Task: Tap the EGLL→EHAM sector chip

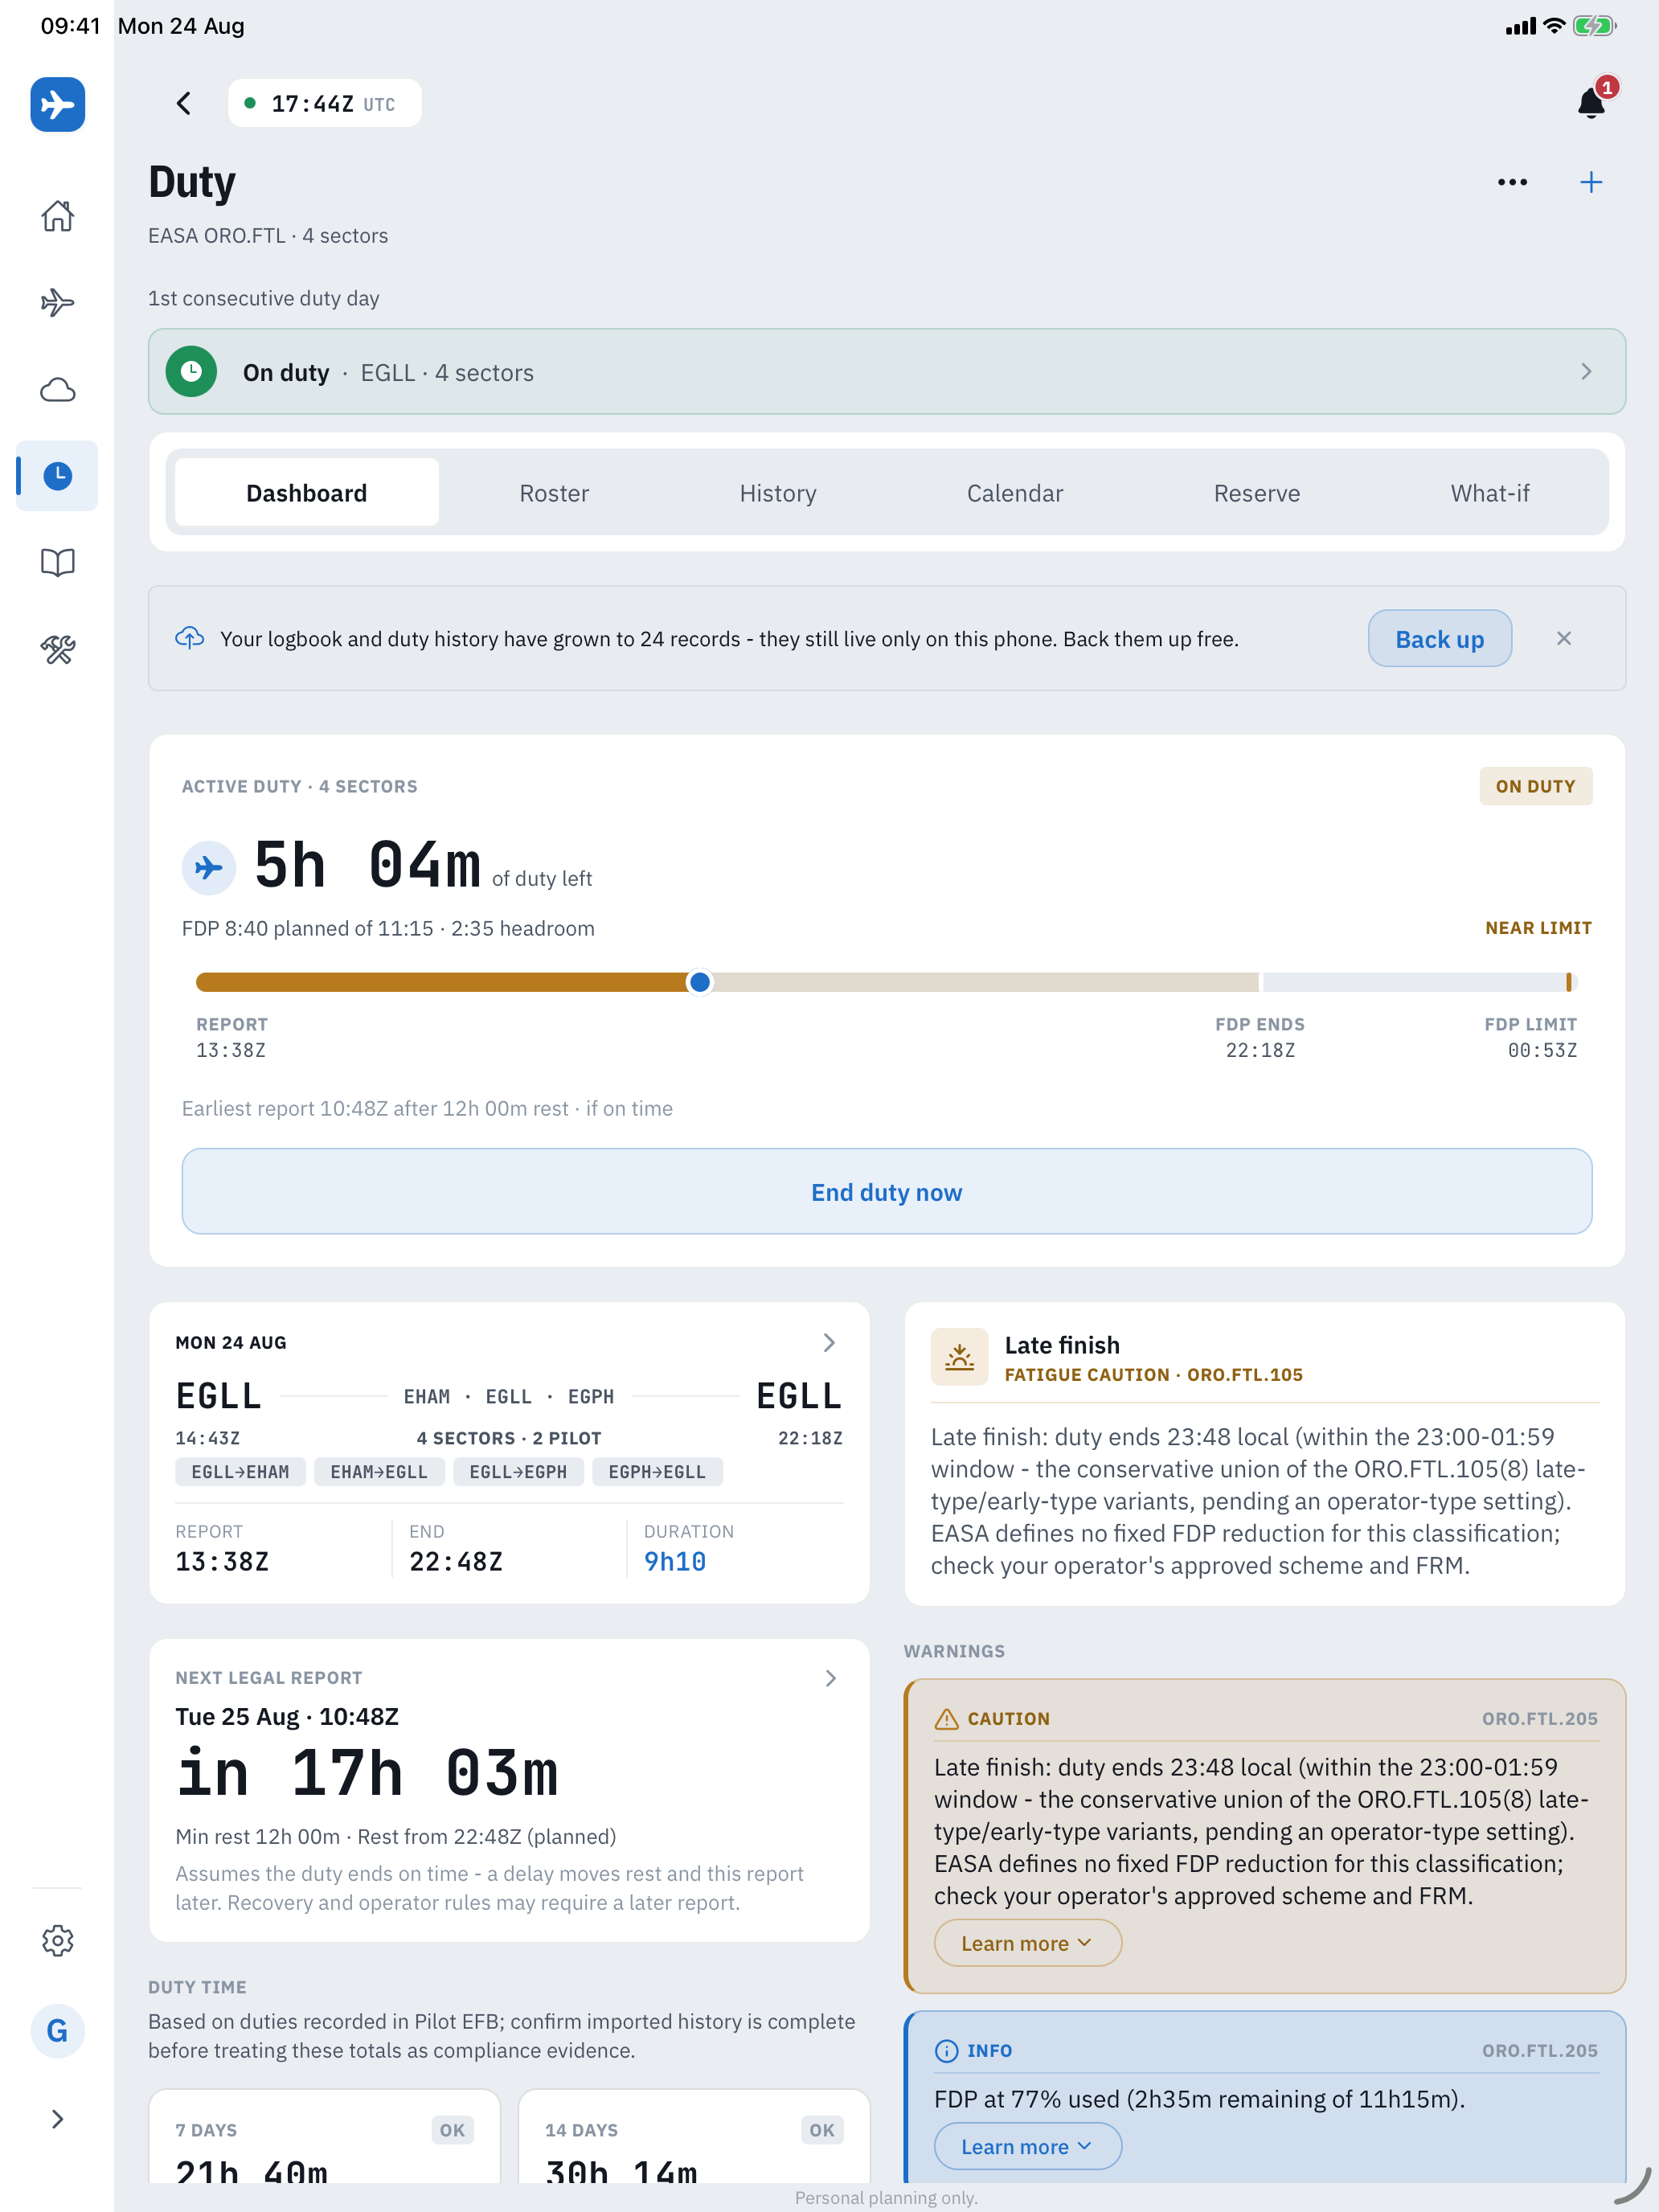Action: [240, 1472]
